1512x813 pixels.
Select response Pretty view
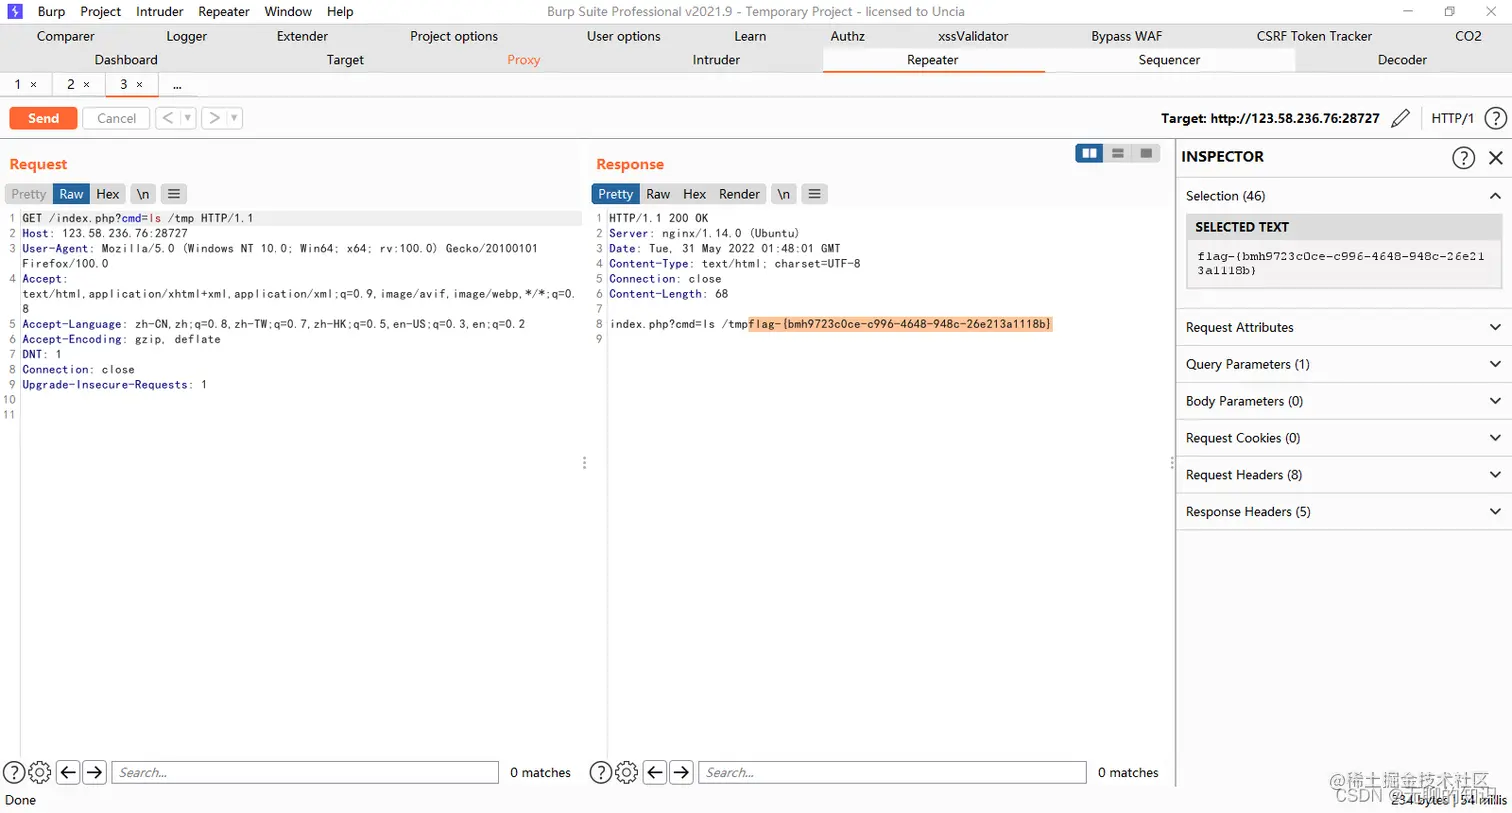pos(616,194)
